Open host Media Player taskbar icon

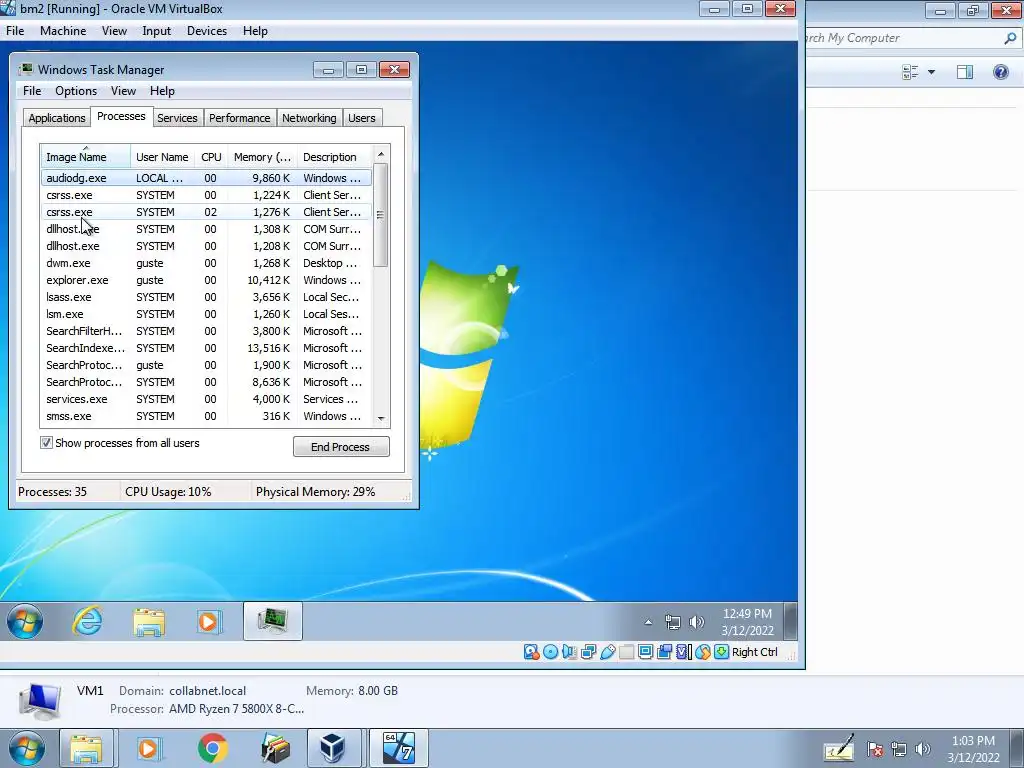pyautogui.click(x=148, y=748)
